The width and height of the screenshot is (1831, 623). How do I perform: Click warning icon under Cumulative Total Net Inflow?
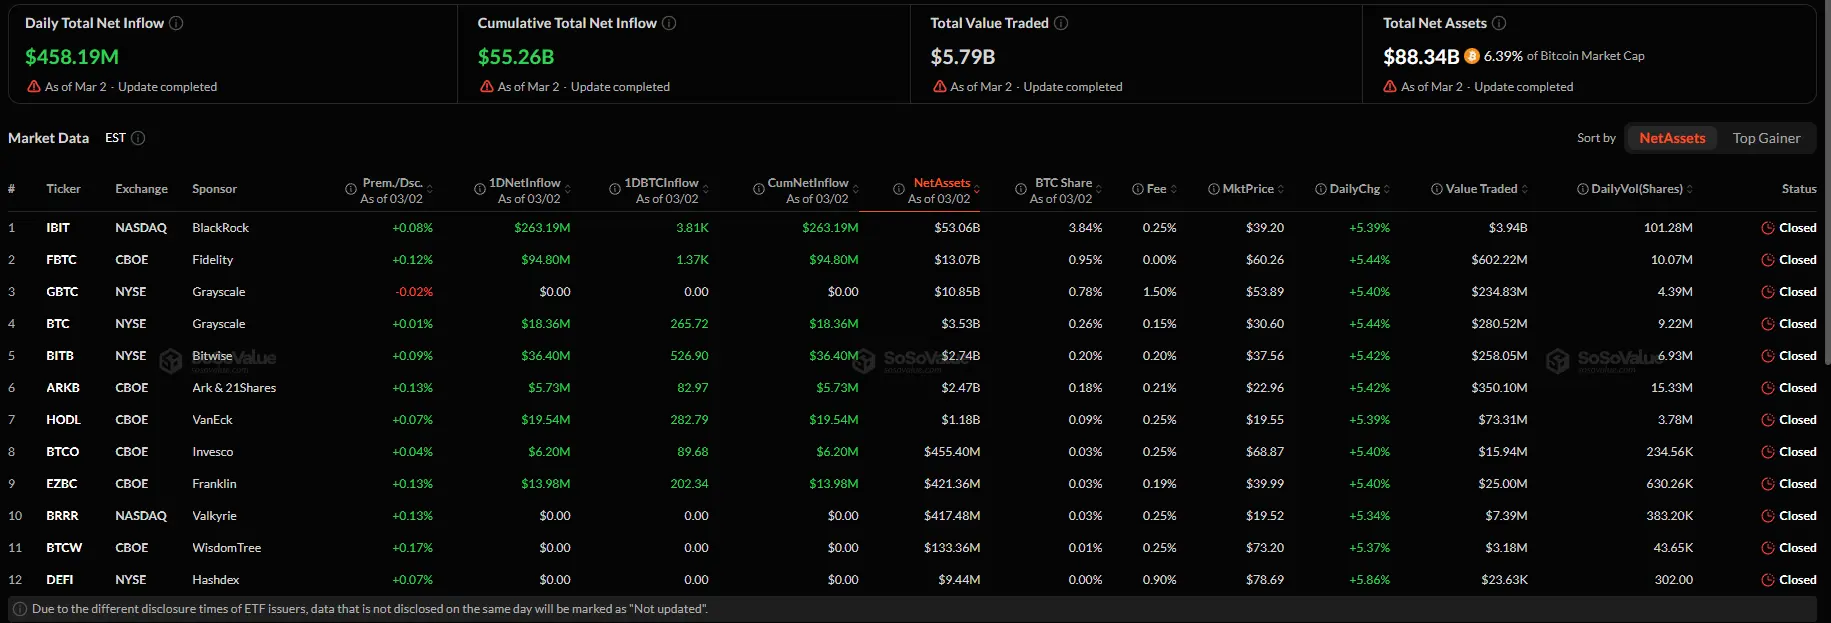[487, 87]
